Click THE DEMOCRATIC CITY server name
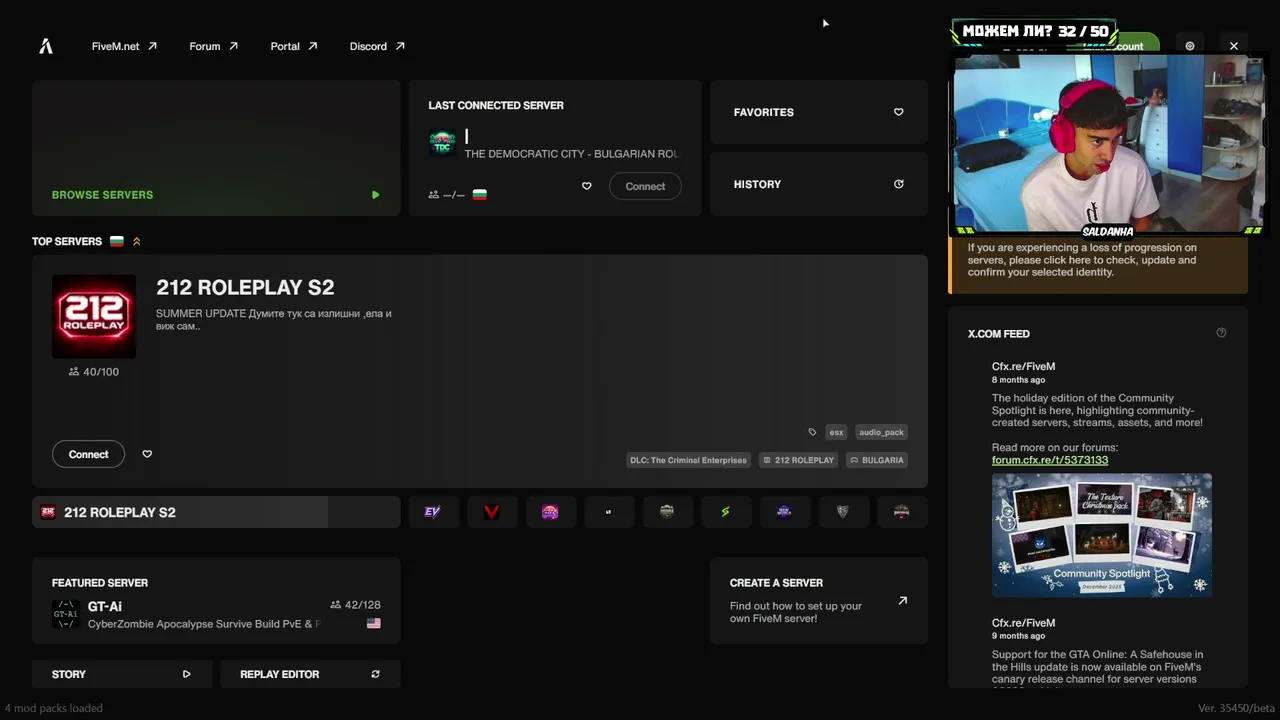1280x720 pixels. (571, 154)
